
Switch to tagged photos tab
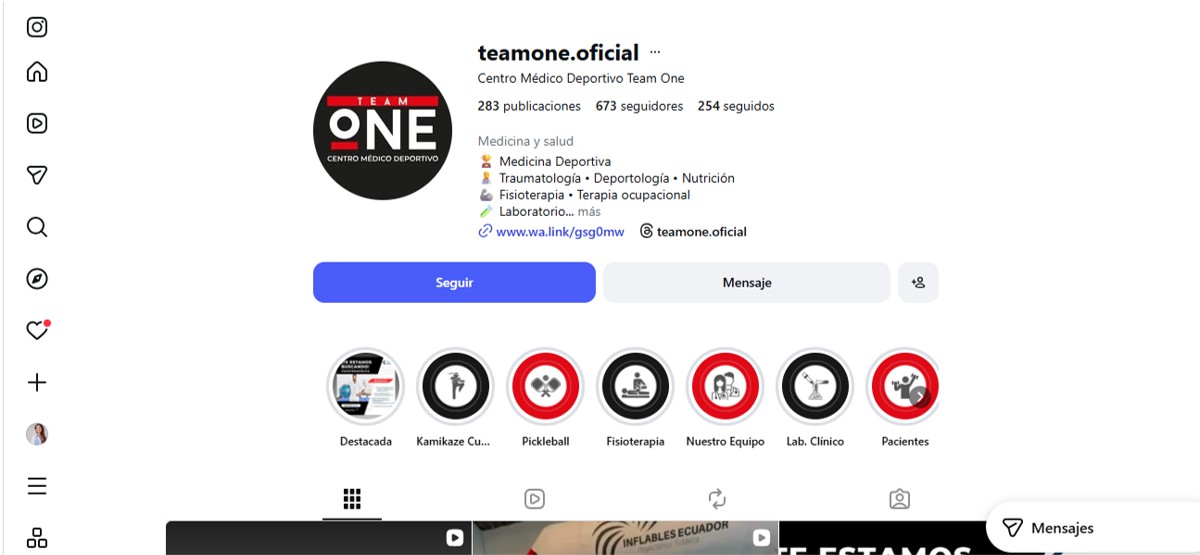899,498
